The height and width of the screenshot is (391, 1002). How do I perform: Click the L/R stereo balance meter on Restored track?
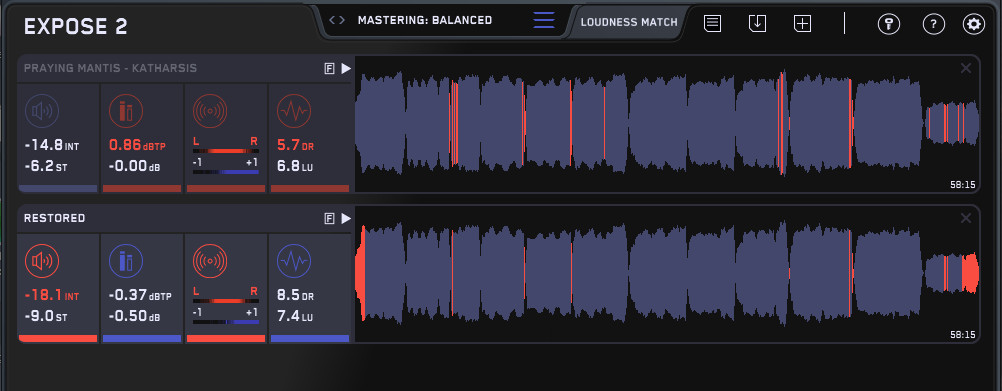coord(226,300)
